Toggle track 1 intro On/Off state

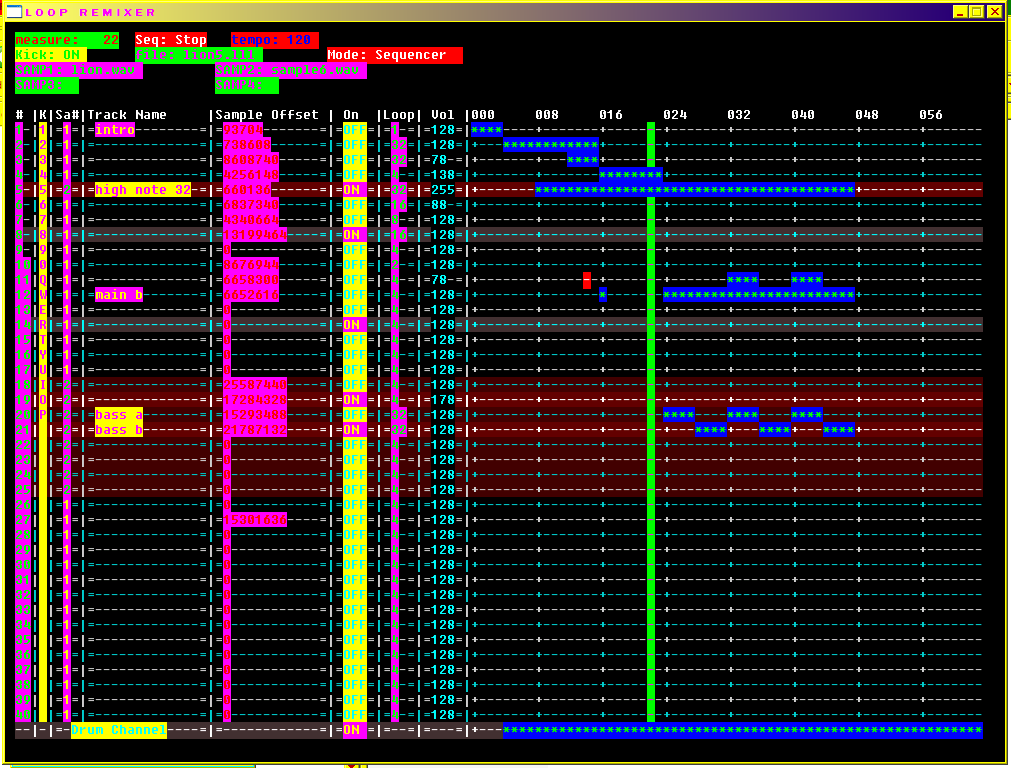354,130
